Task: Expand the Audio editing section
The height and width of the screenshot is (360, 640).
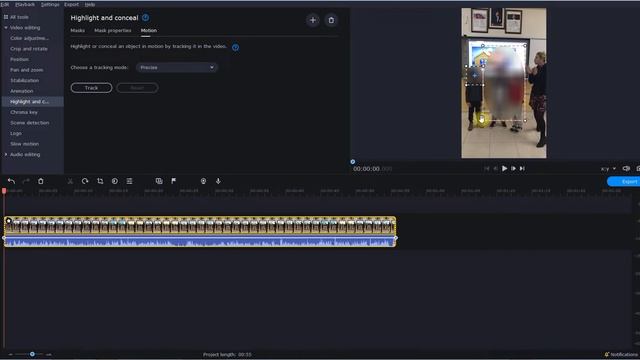Action: point(6,155)
